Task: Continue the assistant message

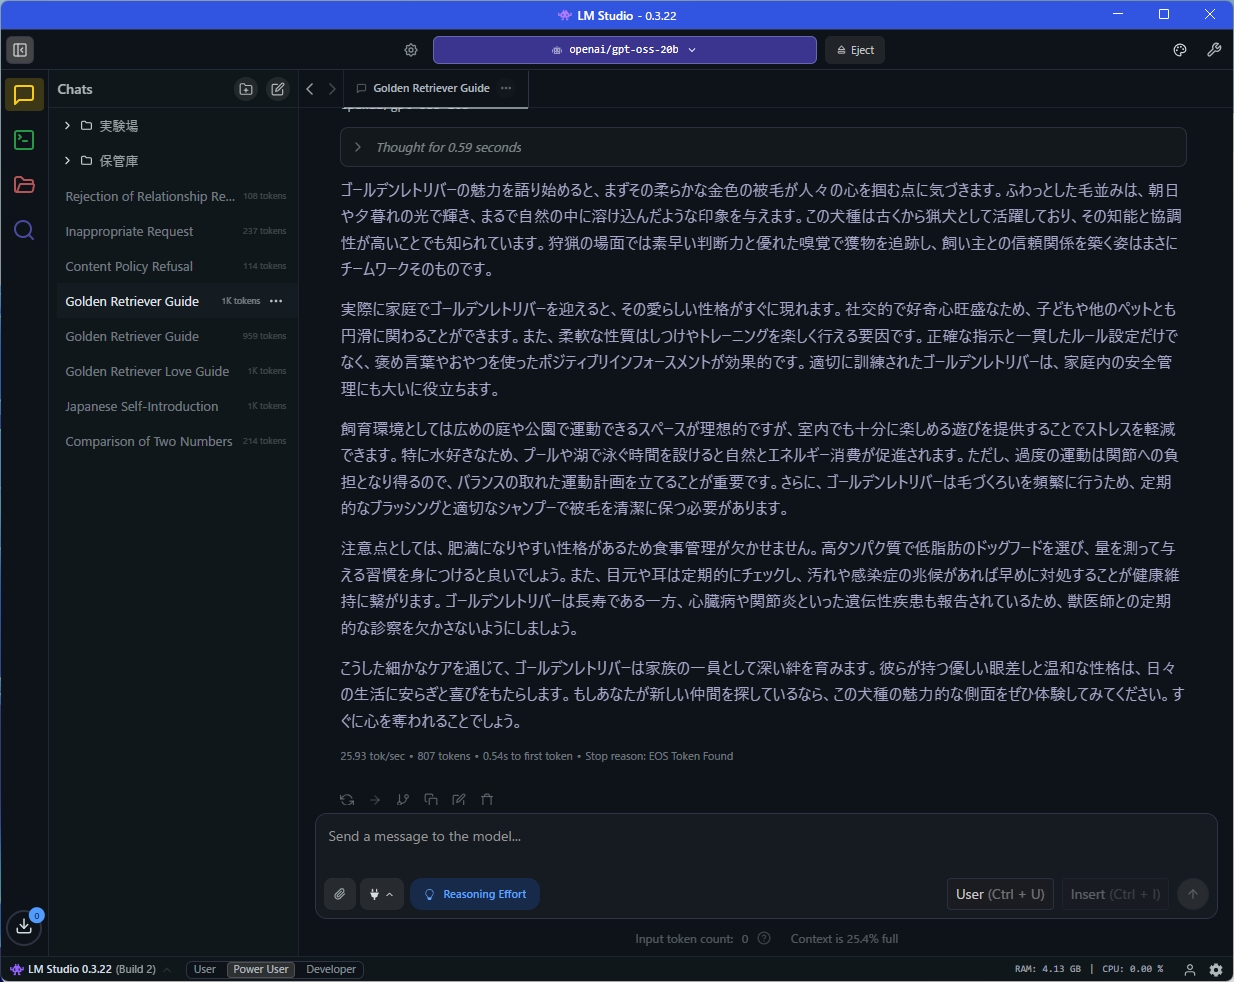Action: click(375, 799)
